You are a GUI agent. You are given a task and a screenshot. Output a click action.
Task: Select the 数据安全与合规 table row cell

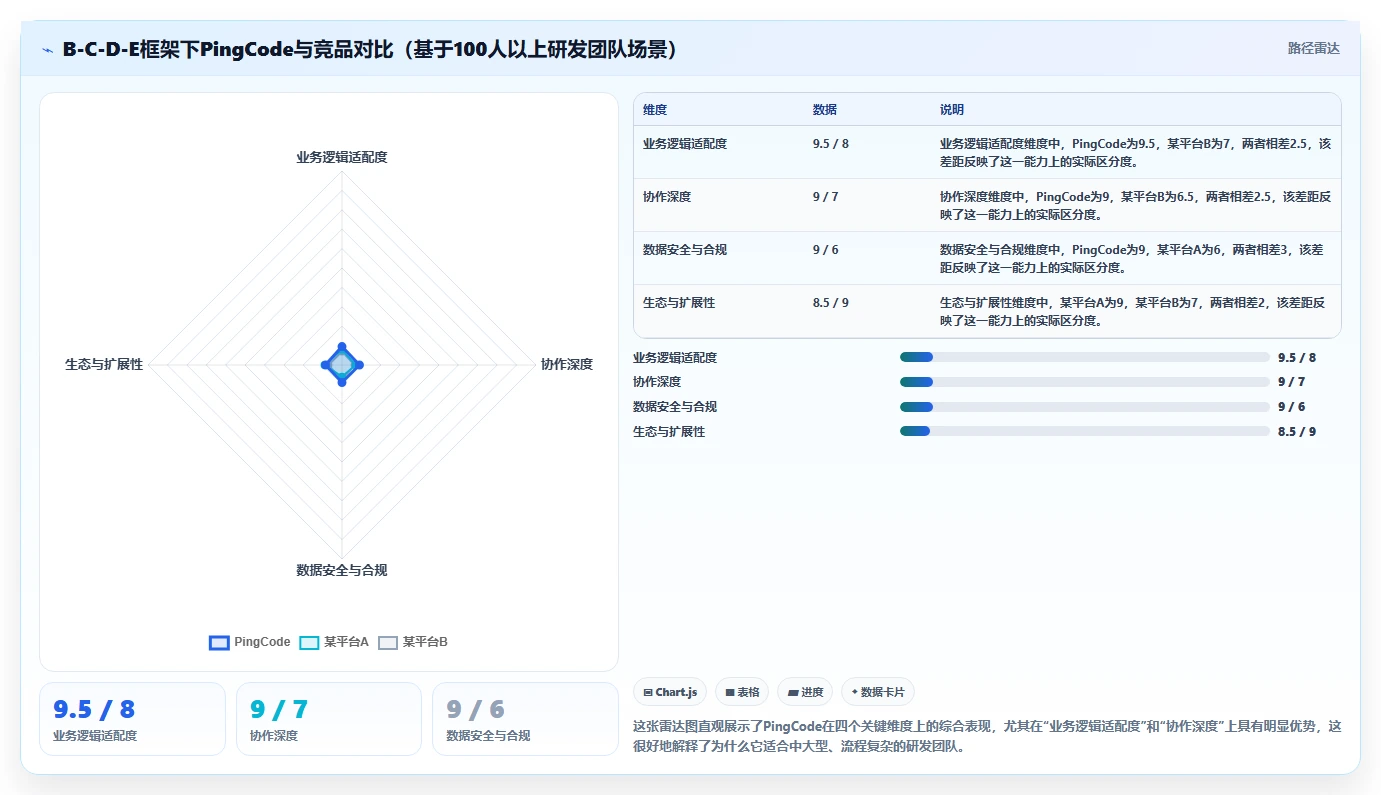point(685,250)
